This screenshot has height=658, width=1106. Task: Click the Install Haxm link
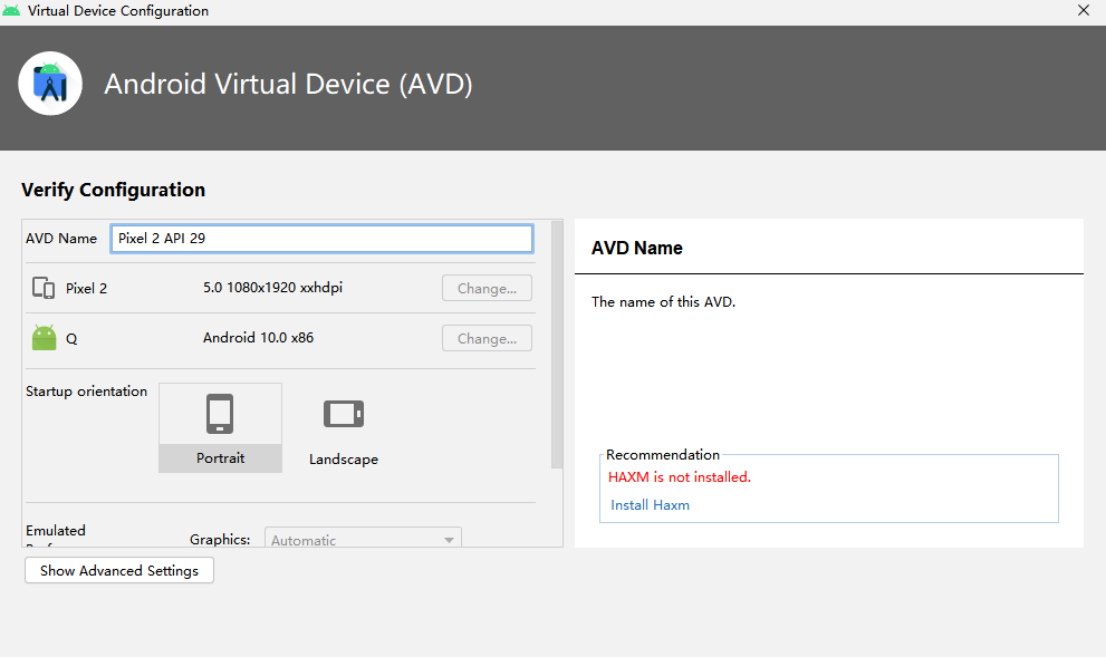tap(650, 505)
